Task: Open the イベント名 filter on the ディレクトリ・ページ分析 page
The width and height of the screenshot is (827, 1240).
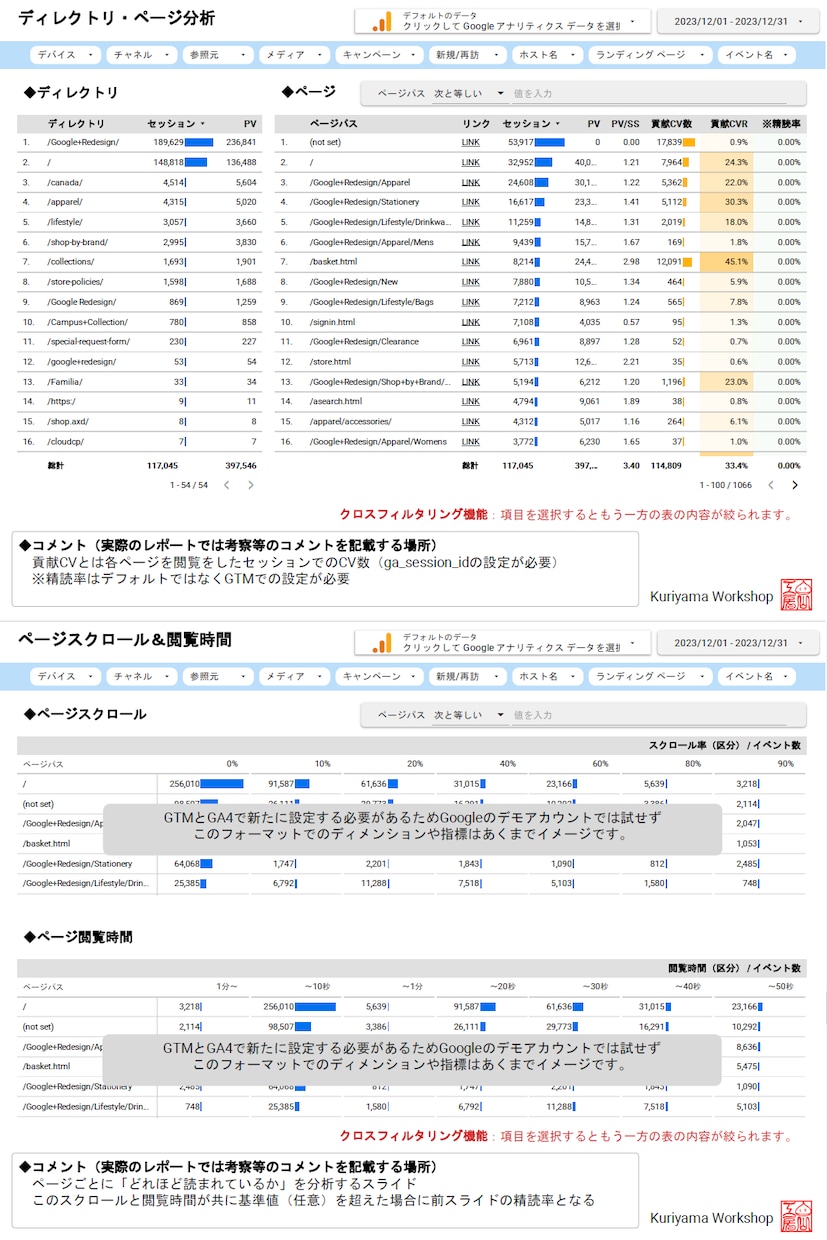Action: [x=756, y=55]
